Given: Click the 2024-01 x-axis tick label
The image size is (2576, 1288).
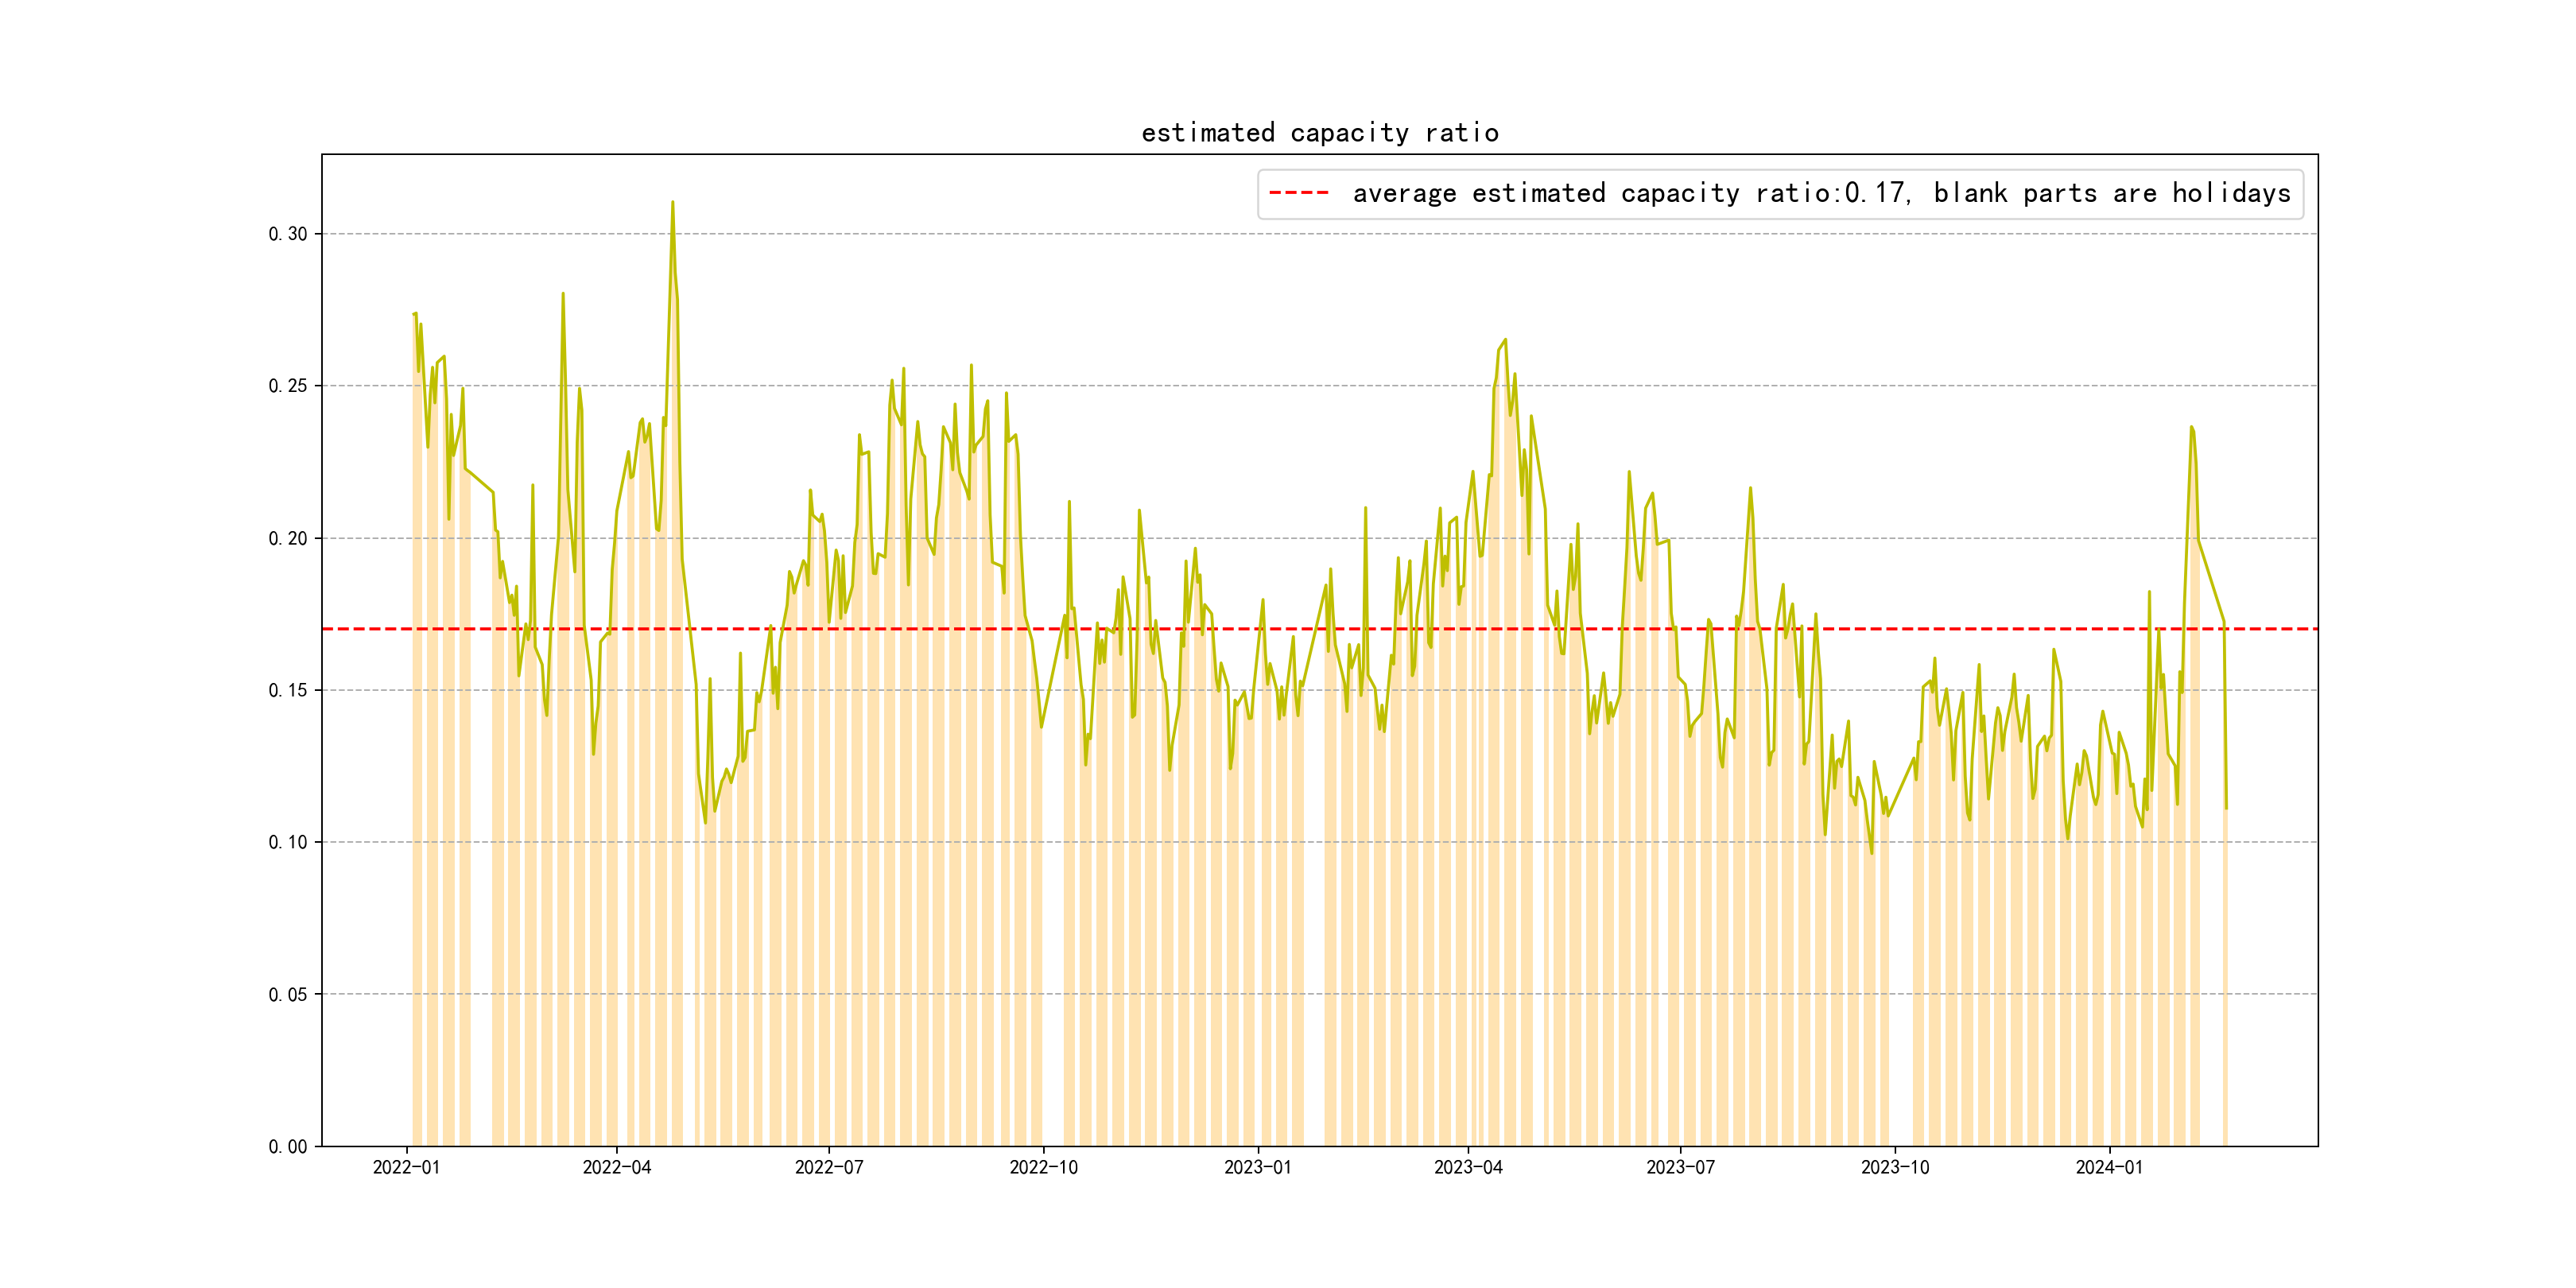Looking at the screenshot, I should [2109, 1167].
